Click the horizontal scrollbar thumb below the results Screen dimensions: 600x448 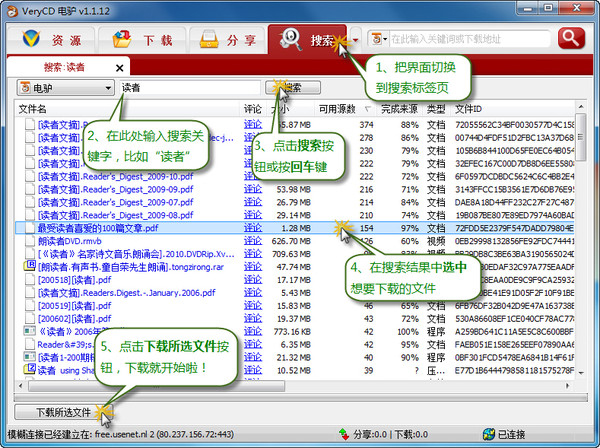point(156,386)
